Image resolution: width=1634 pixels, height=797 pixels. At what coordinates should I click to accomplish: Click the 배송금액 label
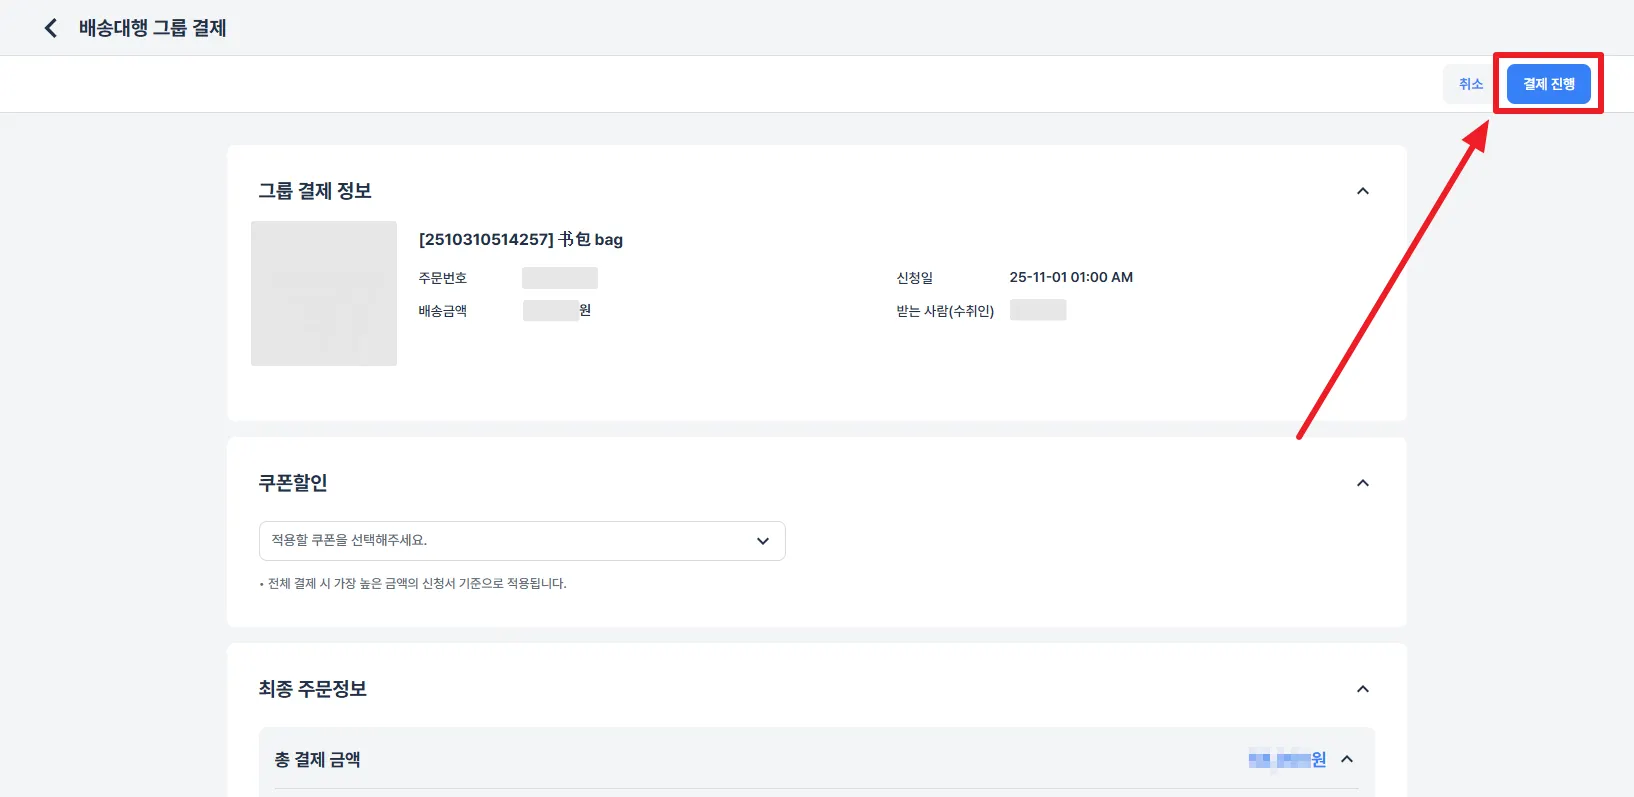point(443,311)
